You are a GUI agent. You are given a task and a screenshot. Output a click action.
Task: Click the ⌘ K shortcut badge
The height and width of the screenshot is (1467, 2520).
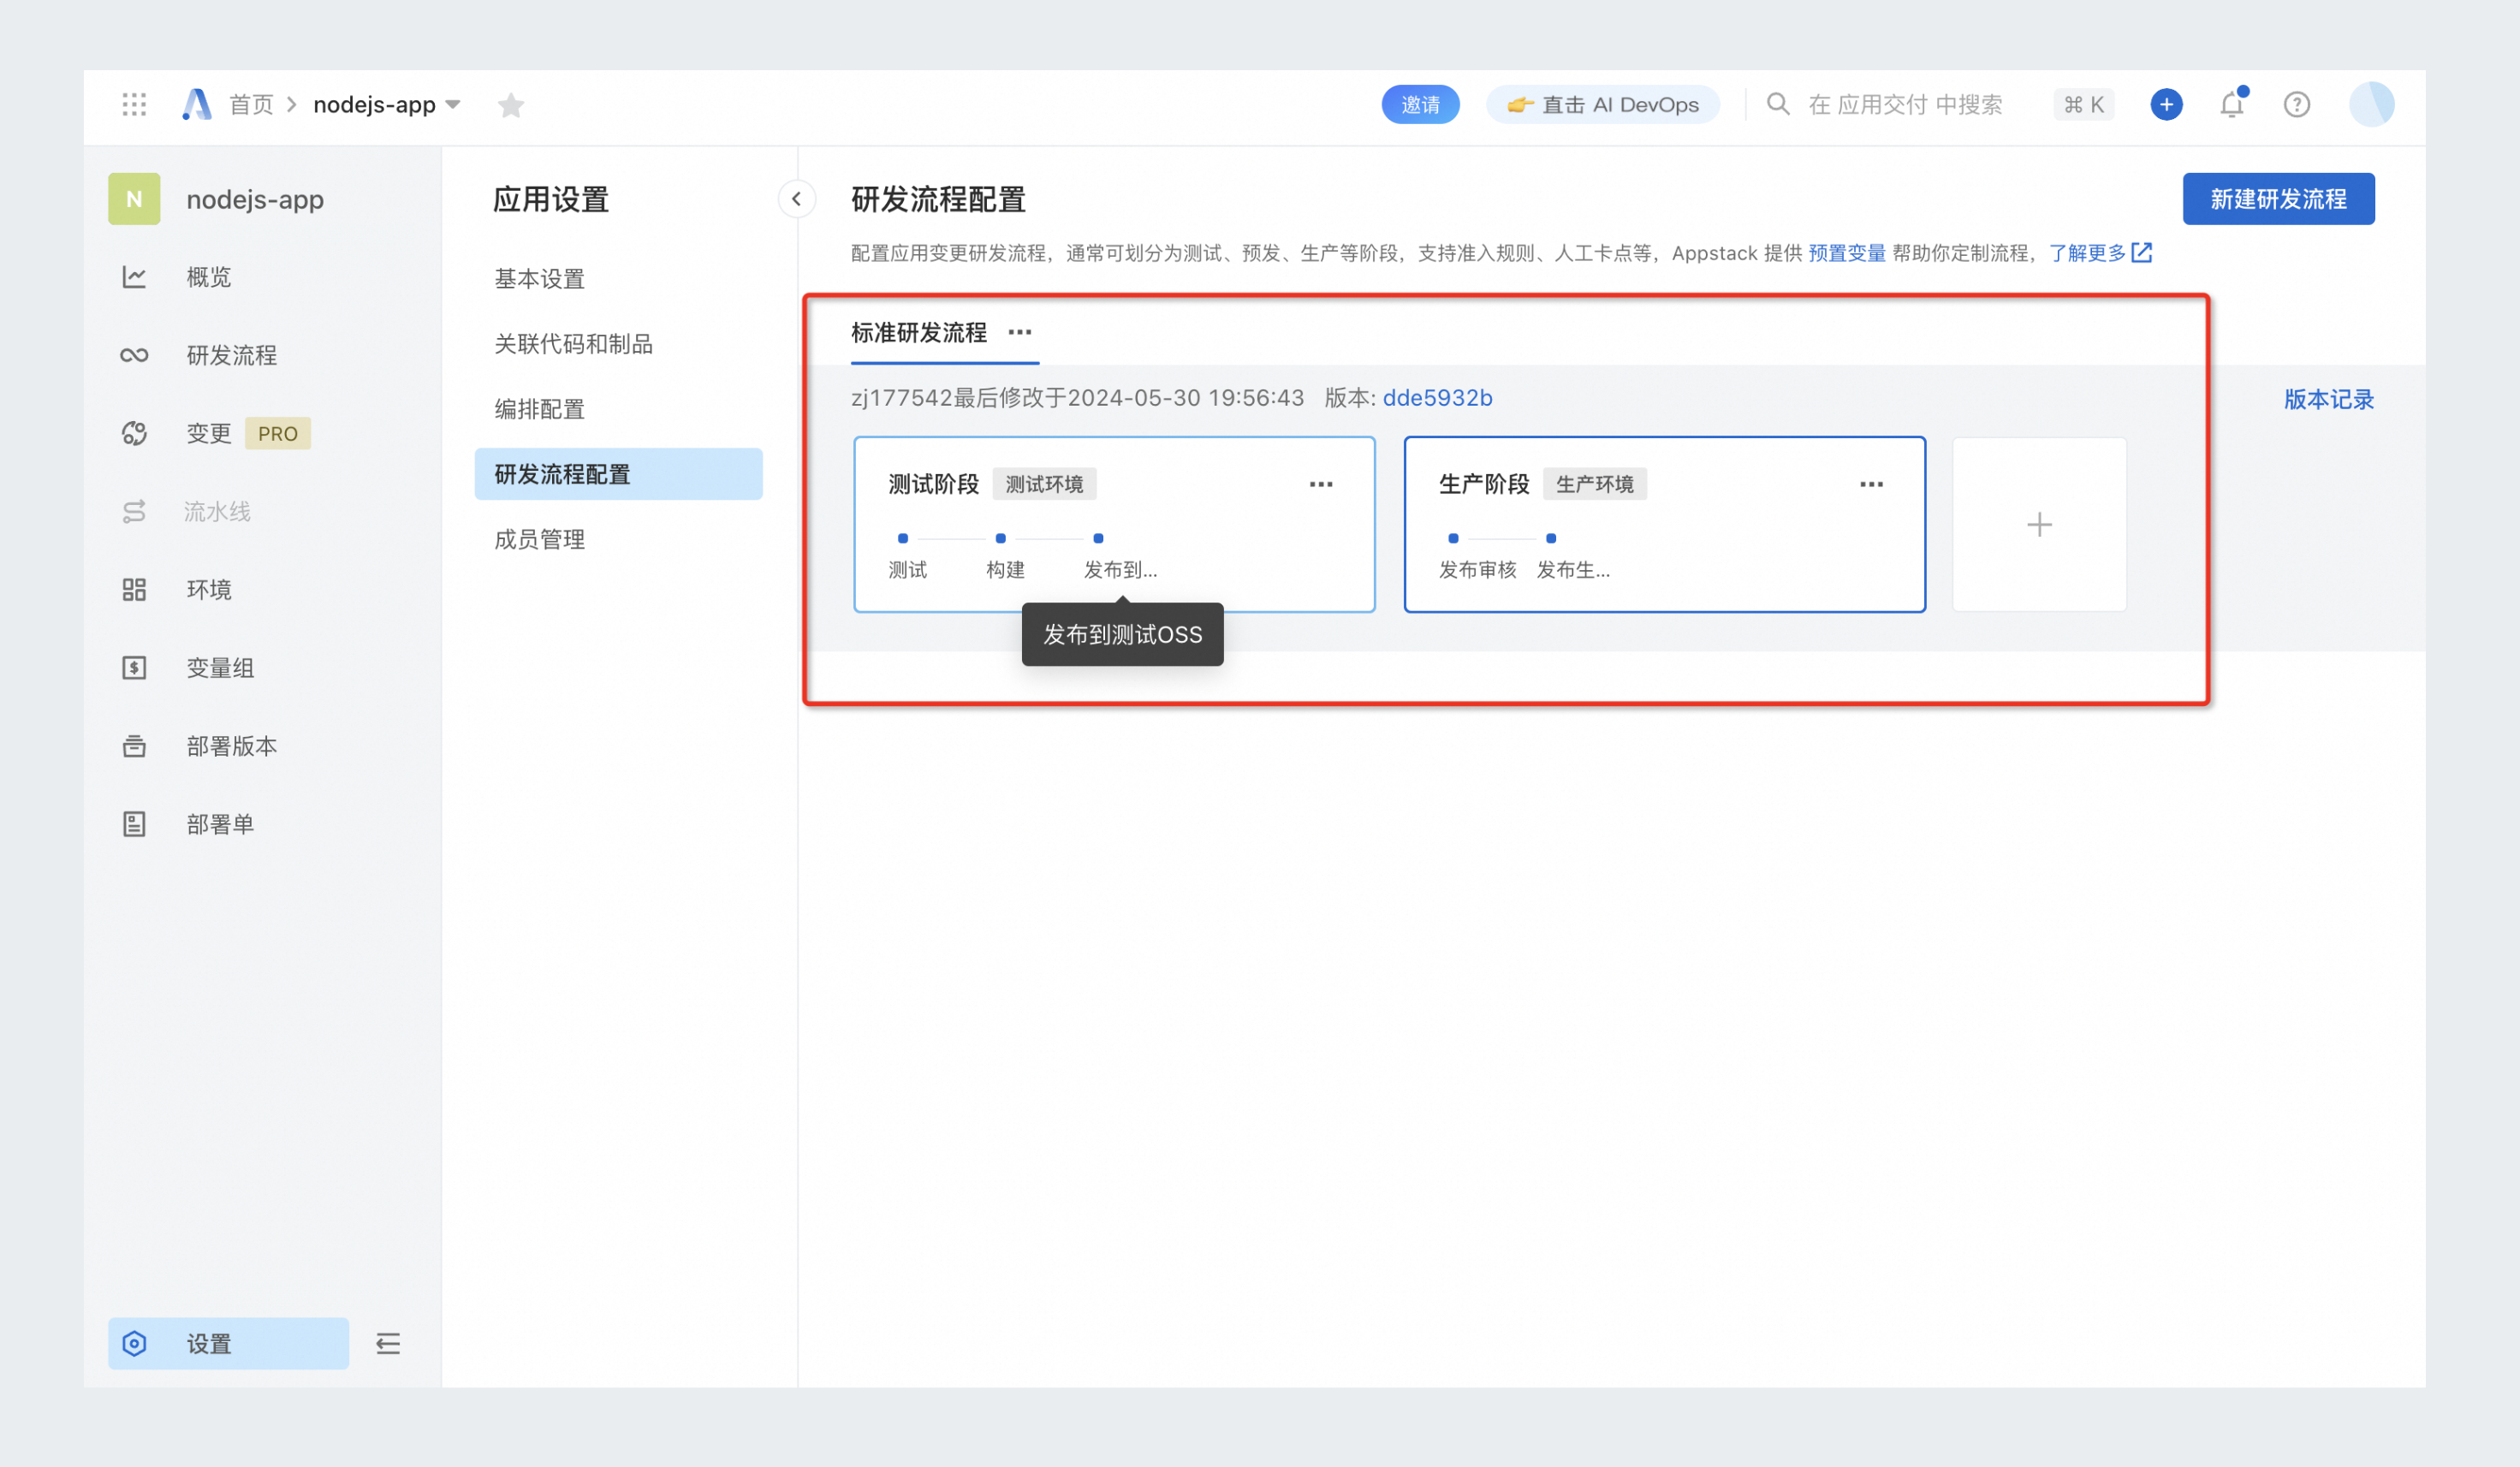click(x=2084, y=104)
